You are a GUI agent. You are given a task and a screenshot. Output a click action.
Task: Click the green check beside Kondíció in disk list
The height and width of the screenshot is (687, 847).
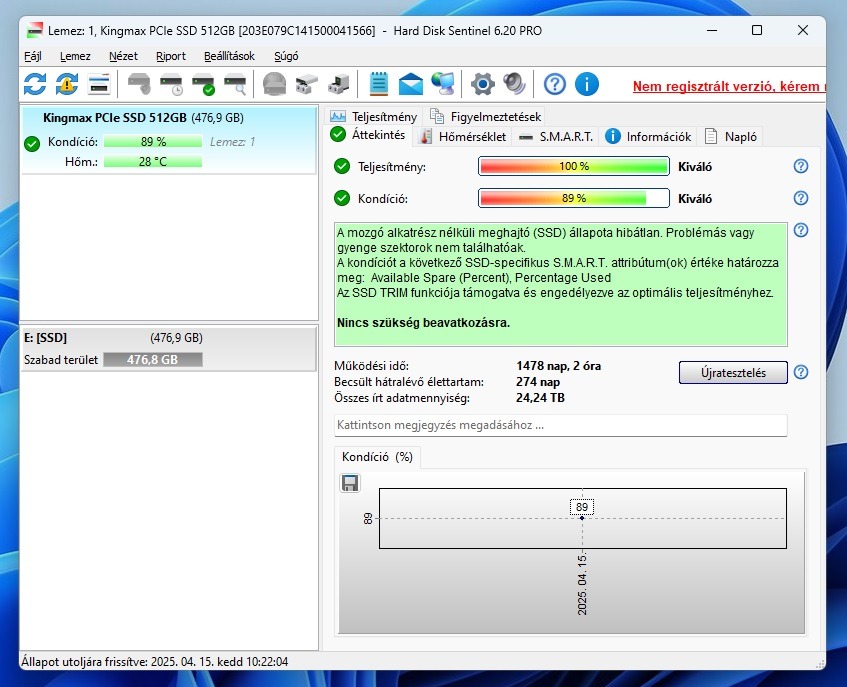(x=32, y=144)
